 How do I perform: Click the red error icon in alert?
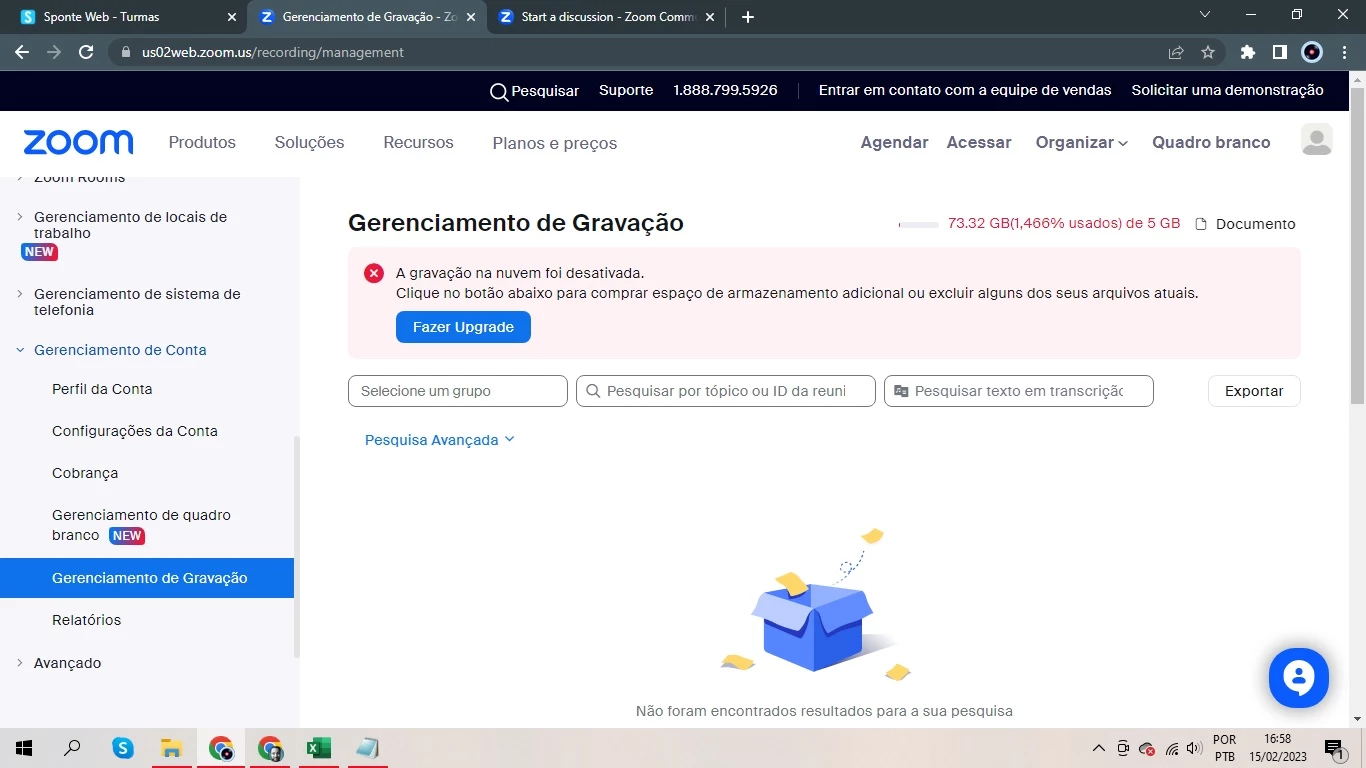374,273
